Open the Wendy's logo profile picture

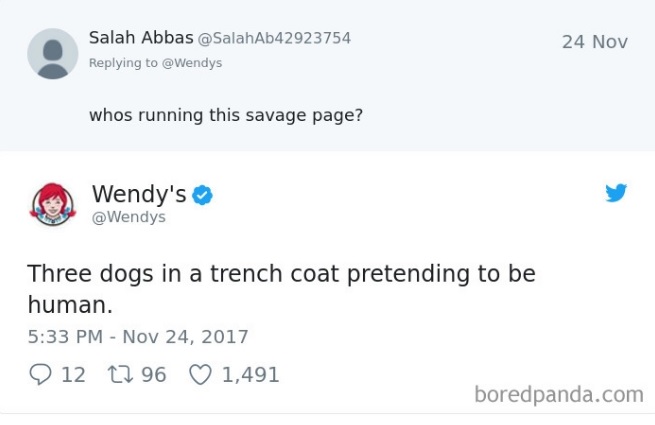click(53, 204)
